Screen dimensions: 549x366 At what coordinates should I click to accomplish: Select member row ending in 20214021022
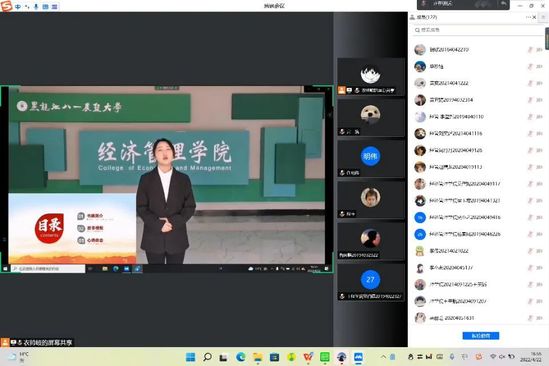478,251
